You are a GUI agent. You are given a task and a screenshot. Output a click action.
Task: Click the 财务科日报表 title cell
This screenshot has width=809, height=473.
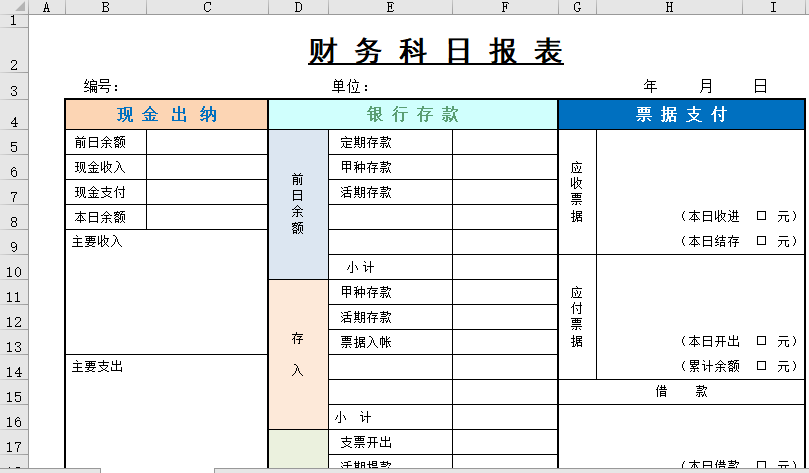point(435,52)
